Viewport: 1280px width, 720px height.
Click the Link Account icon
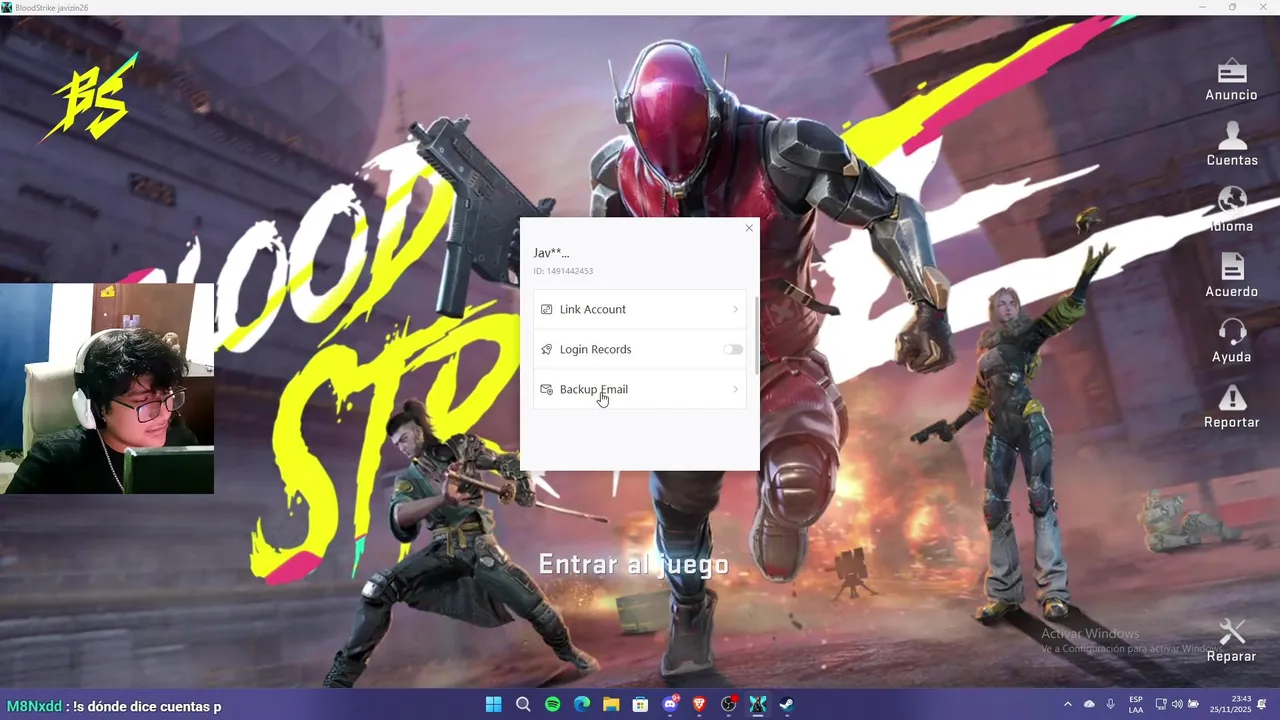546,309
